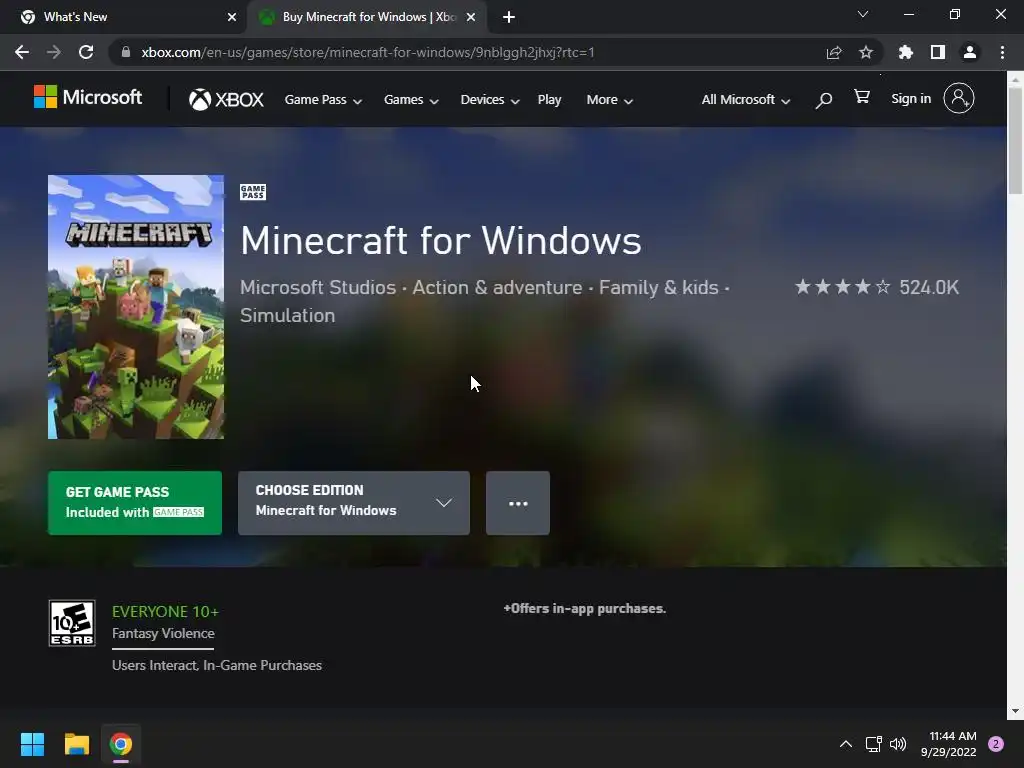Open Chrome profile icon
Image resolution: width=1024 pixels, height=768 pixels.
click(x=970, y=52)
